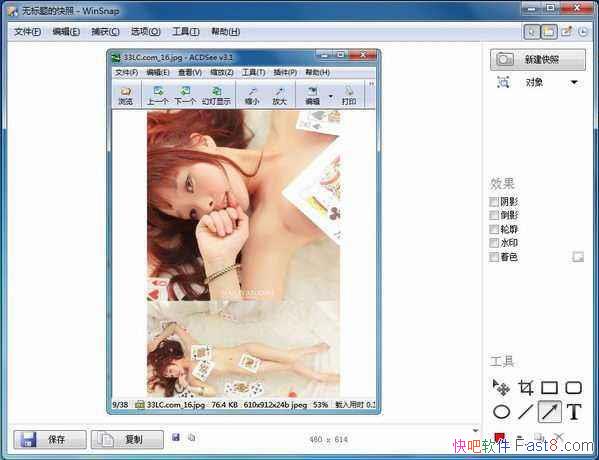Viewport: 599px width, 460px height.
Task: Enable the 水印 effect checkbox
Action: (494, 243)
